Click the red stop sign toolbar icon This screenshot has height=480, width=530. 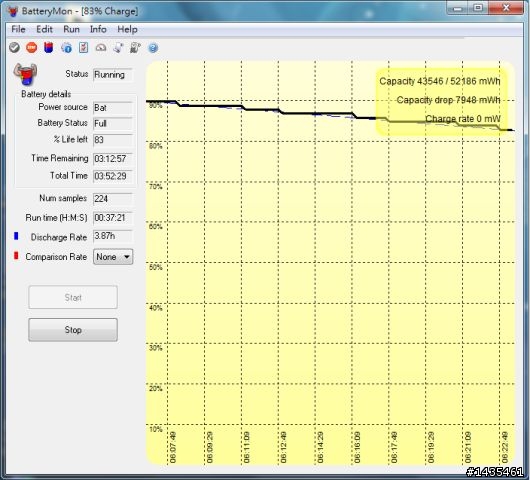point(31,48)
